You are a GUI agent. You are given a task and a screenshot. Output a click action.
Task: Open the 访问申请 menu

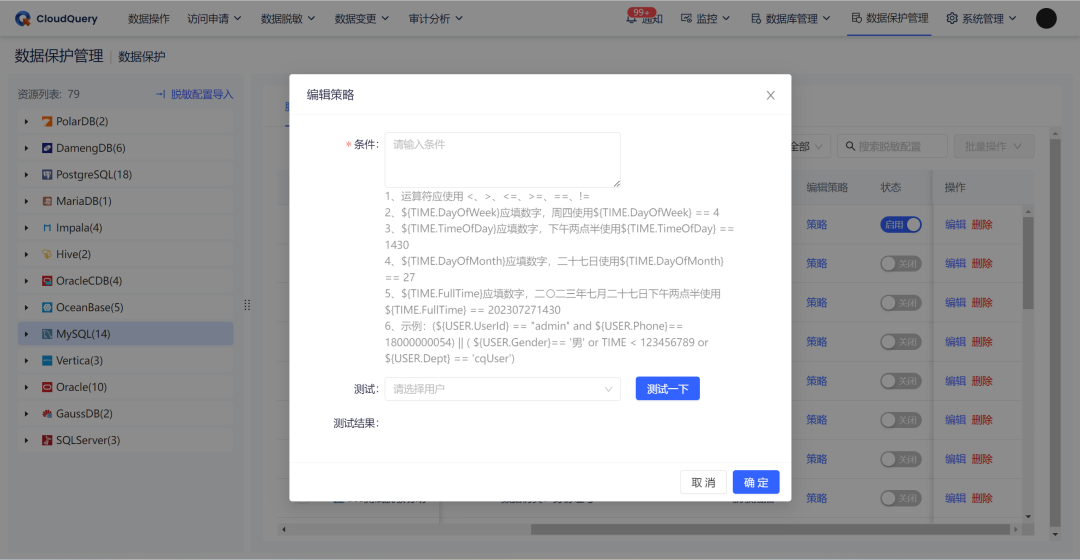click(x=214, y=19)
